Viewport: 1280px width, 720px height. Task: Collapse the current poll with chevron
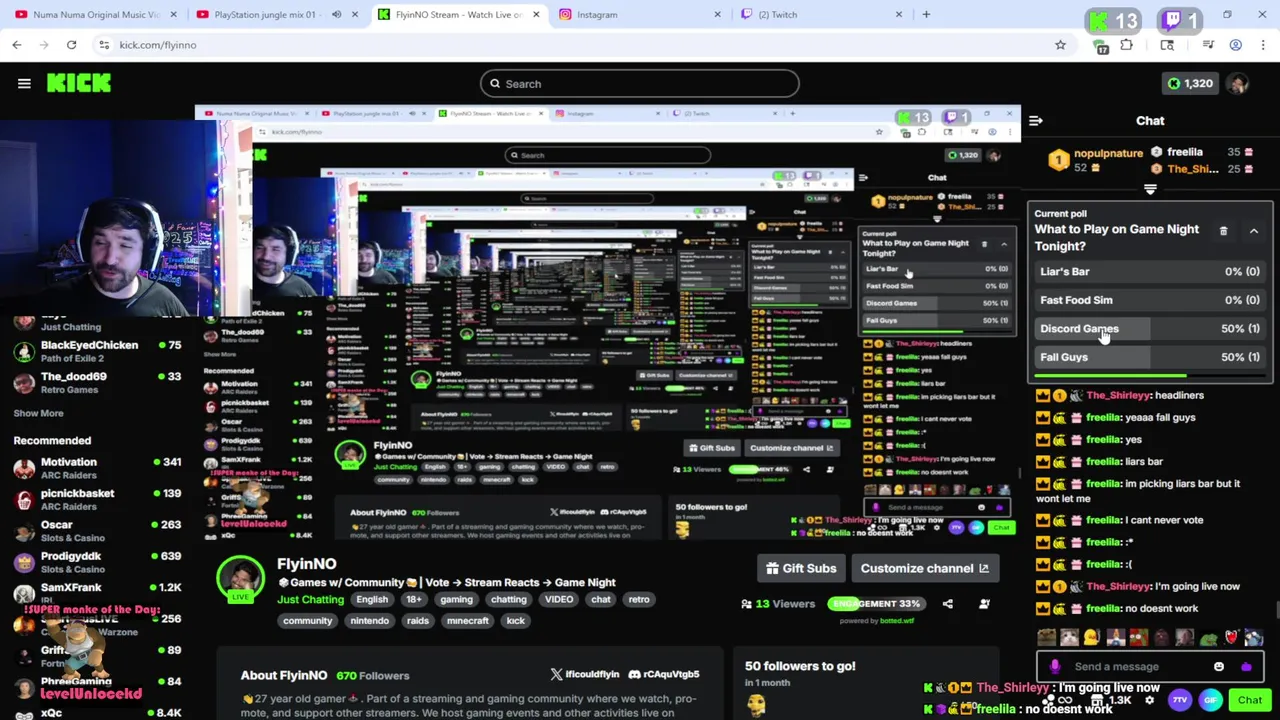(1253, 231)
